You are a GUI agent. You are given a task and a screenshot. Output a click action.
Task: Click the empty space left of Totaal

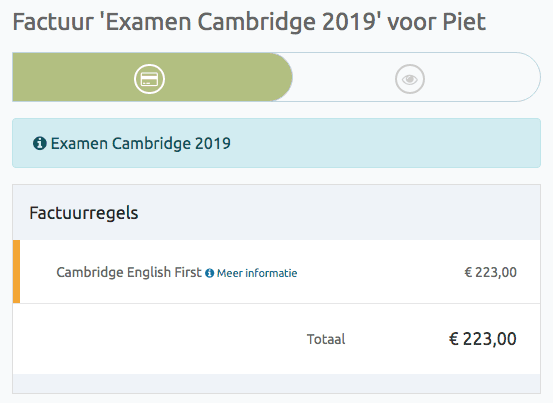click(159, 339)
